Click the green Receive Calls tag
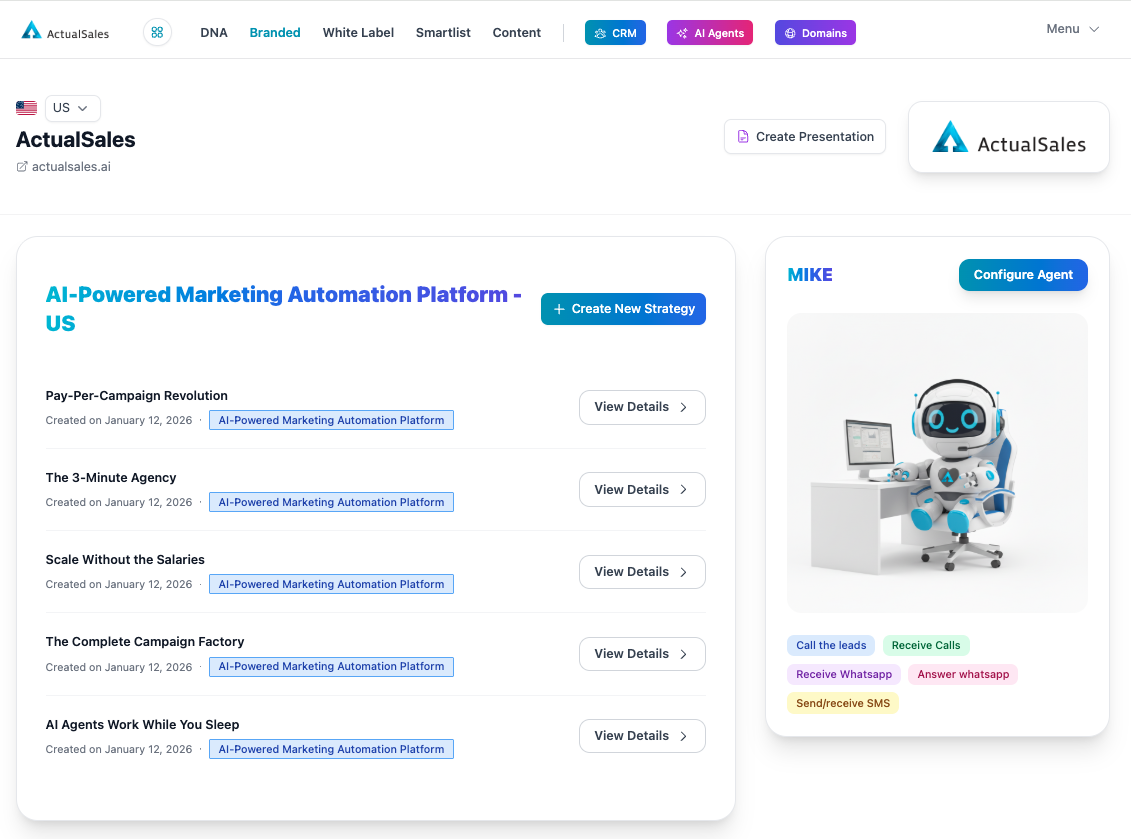 (x=926, y=646)
